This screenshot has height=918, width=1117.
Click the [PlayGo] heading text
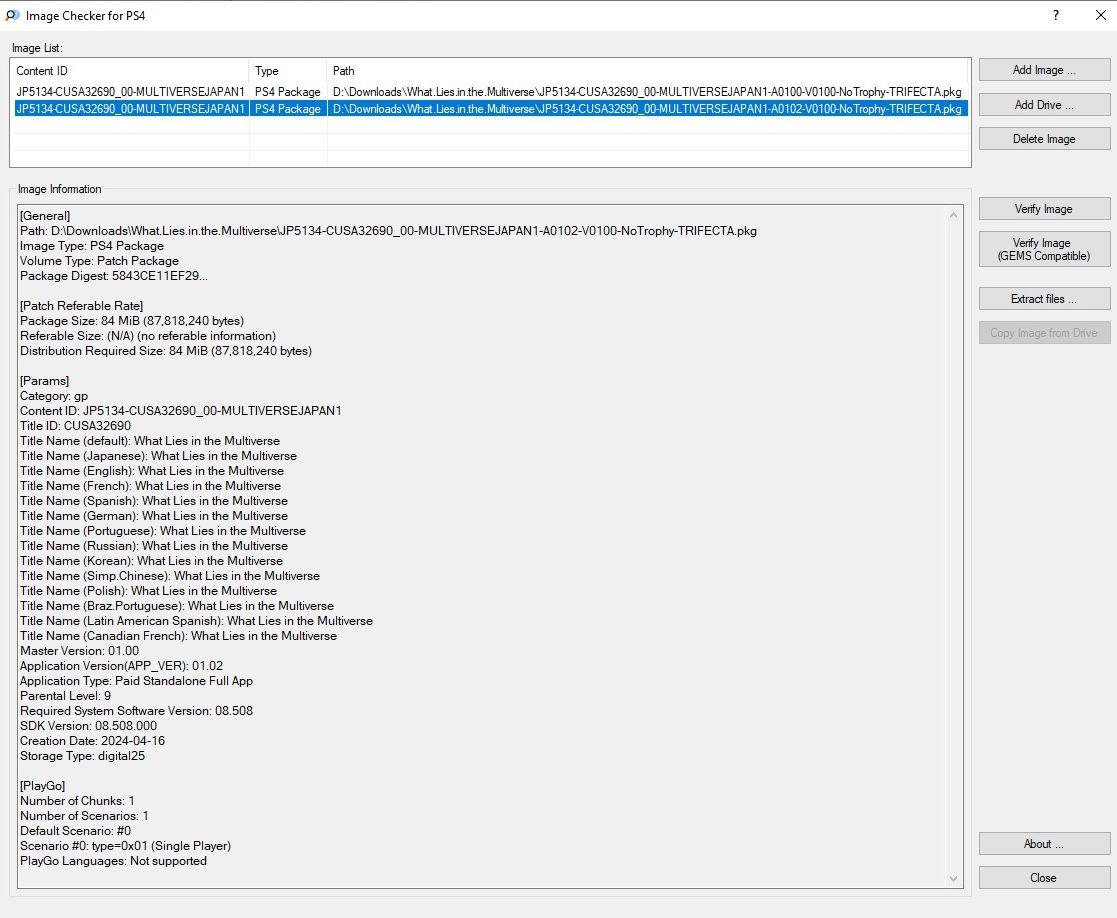[x=42, y=786]
